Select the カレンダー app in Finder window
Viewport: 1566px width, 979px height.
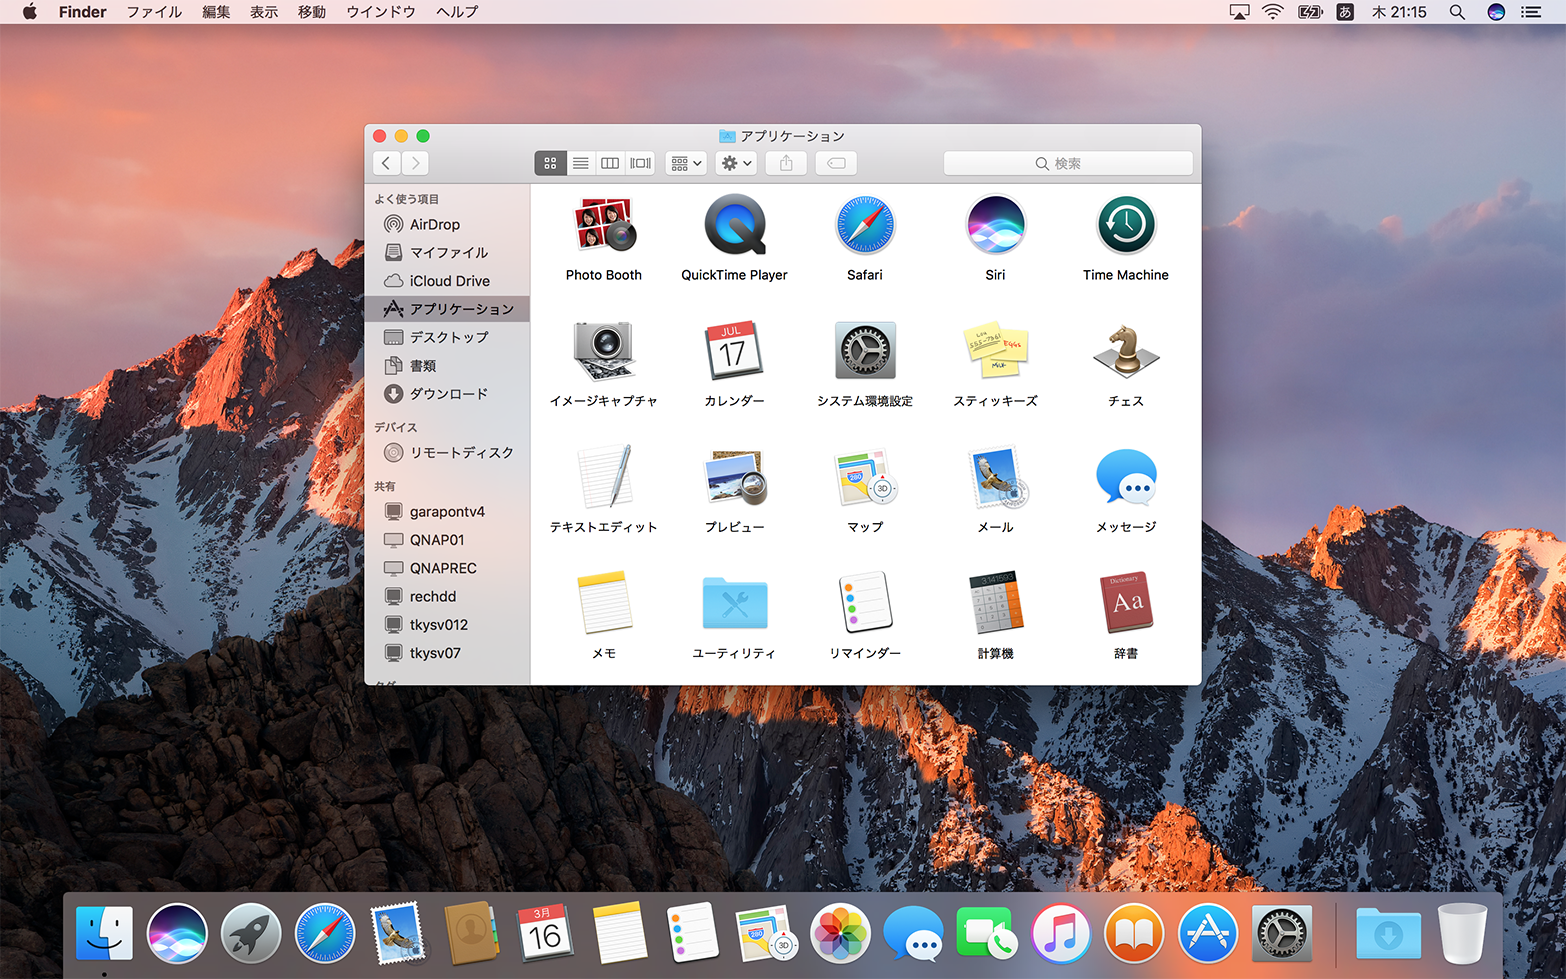(735, 352)
